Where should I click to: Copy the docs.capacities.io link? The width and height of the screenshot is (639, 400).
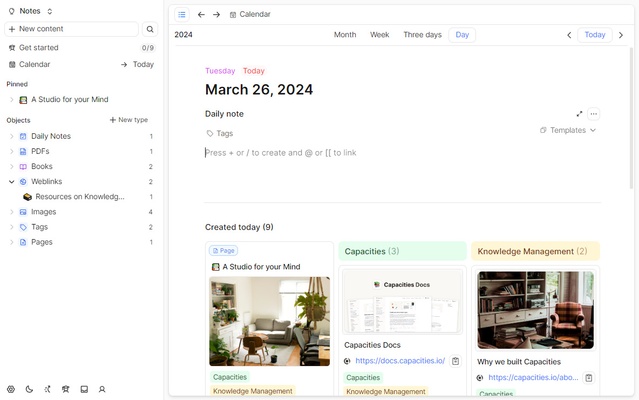click(x=455, y=361)
